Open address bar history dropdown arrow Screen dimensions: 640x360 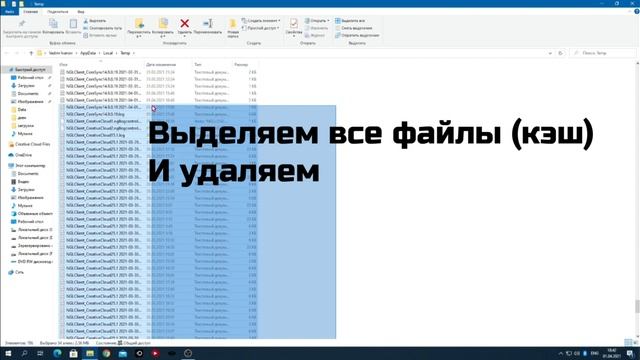click(x=550, y=53)
